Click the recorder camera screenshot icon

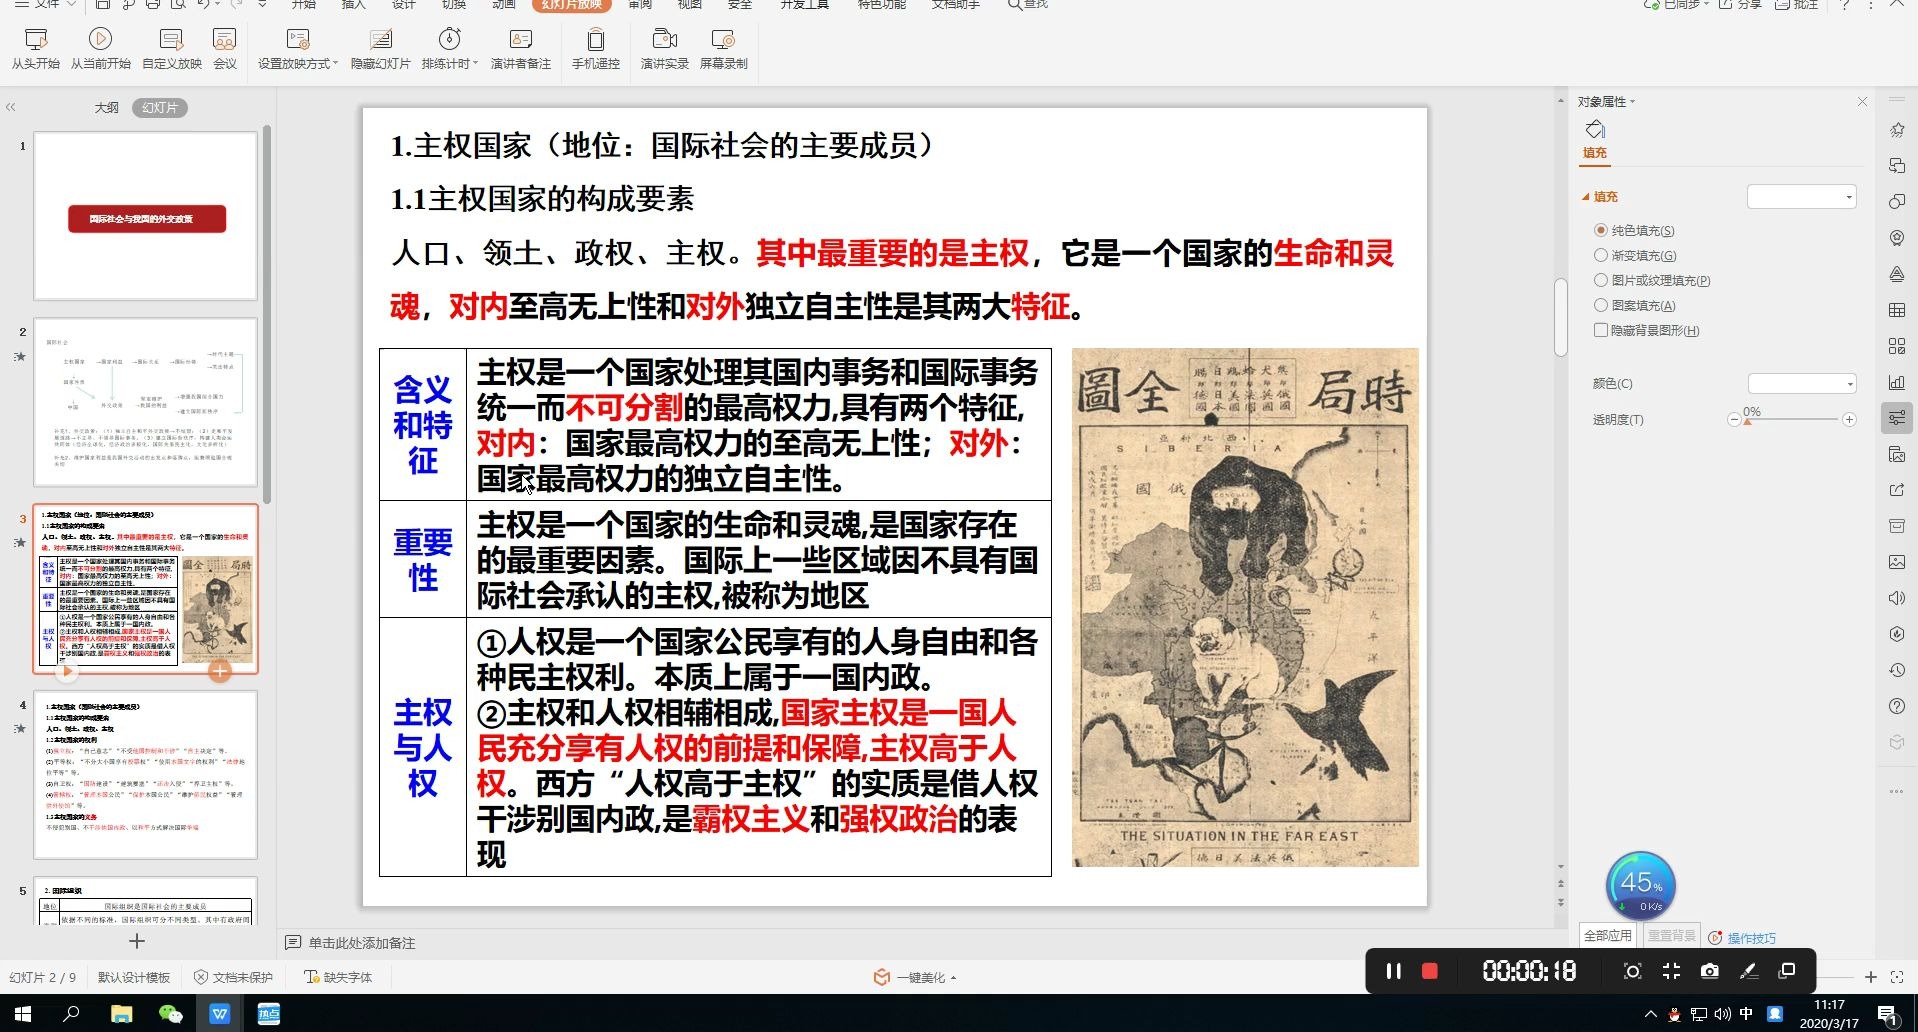pyautogui.click(x=1710, y=971)
